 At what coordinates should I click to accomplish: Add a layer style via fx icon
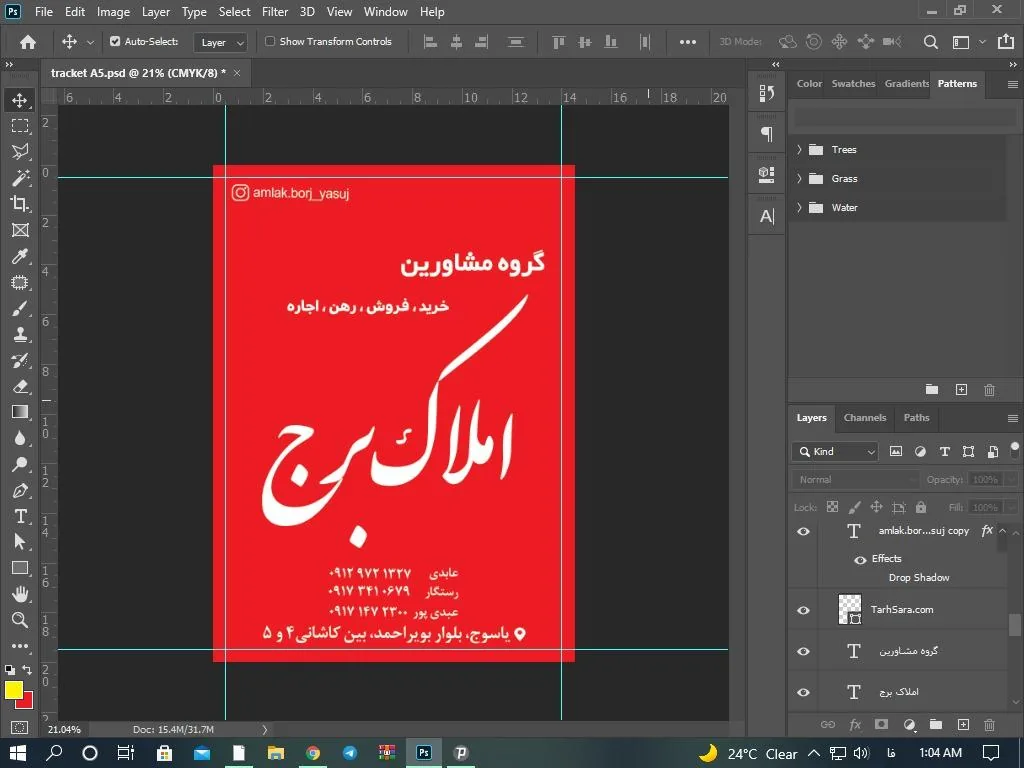click(855, 724)
